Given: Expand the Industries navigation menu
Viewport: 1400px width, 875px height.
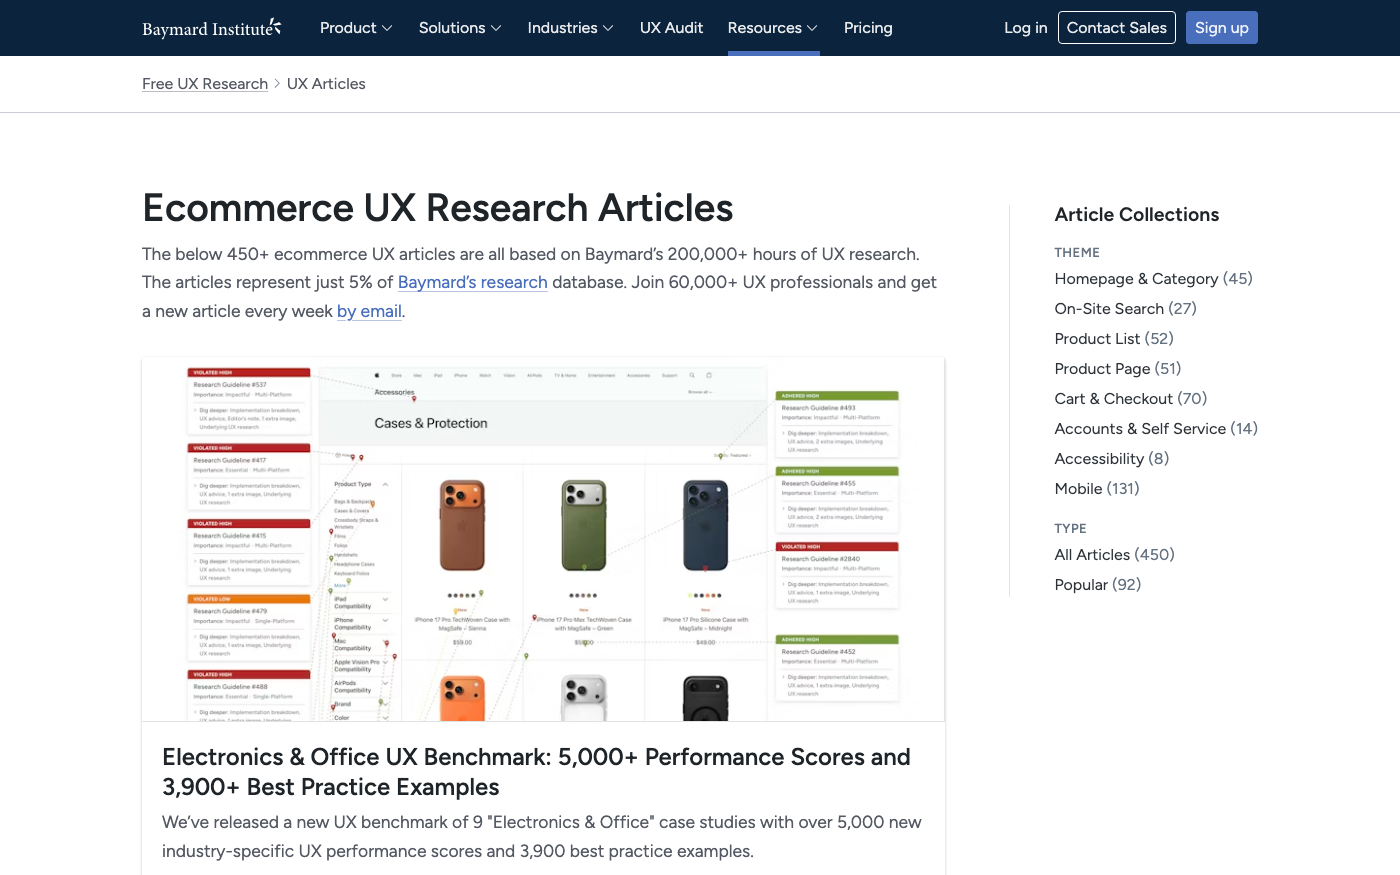Looking at the screenshot, I should [570, 28].
